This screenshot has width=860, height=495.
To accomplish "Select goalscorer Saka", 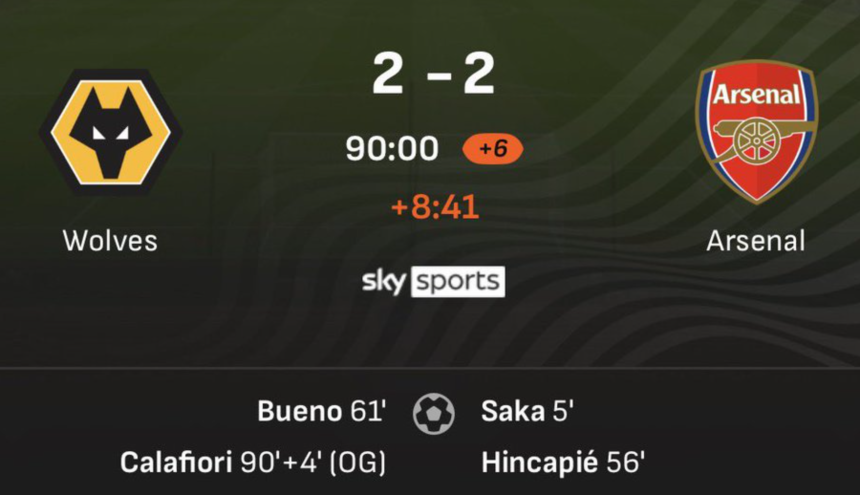I will [x=513, y=411].
